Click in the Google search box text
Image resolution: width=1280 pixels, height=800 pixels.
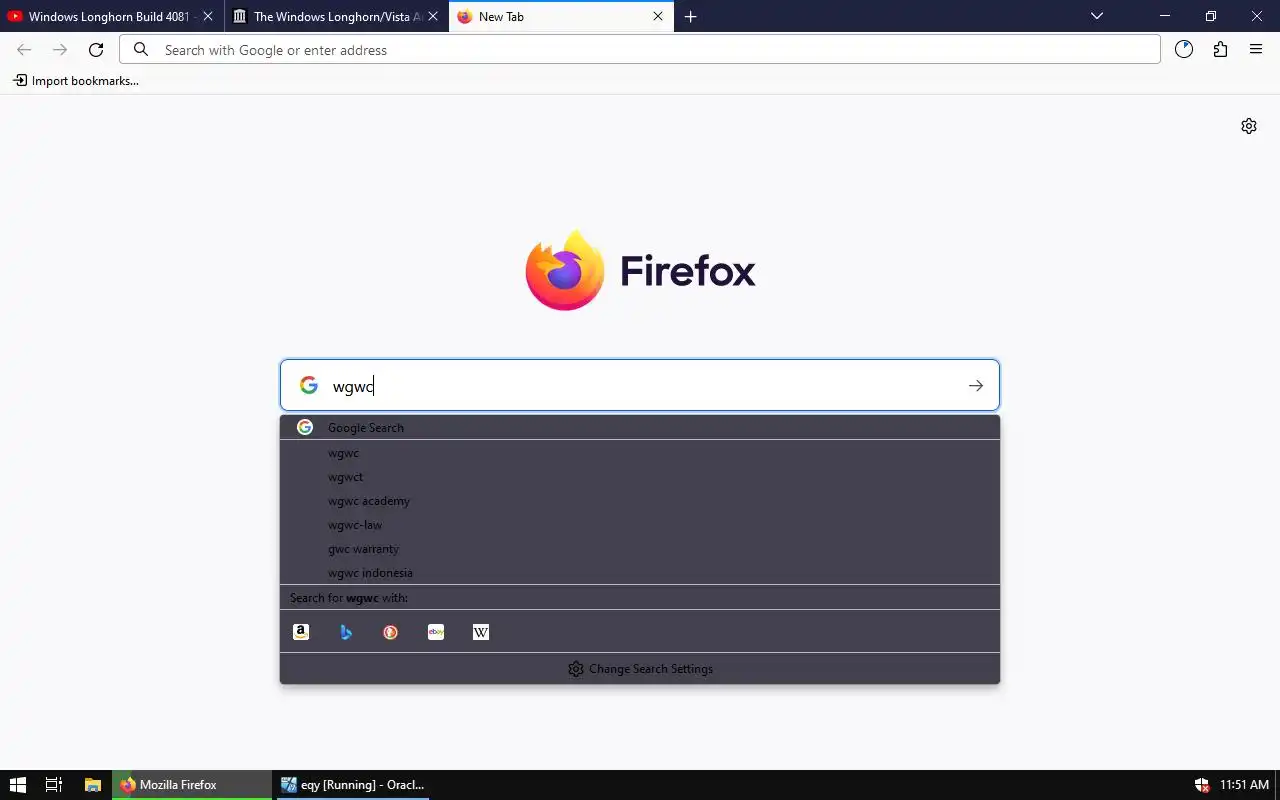640,386
